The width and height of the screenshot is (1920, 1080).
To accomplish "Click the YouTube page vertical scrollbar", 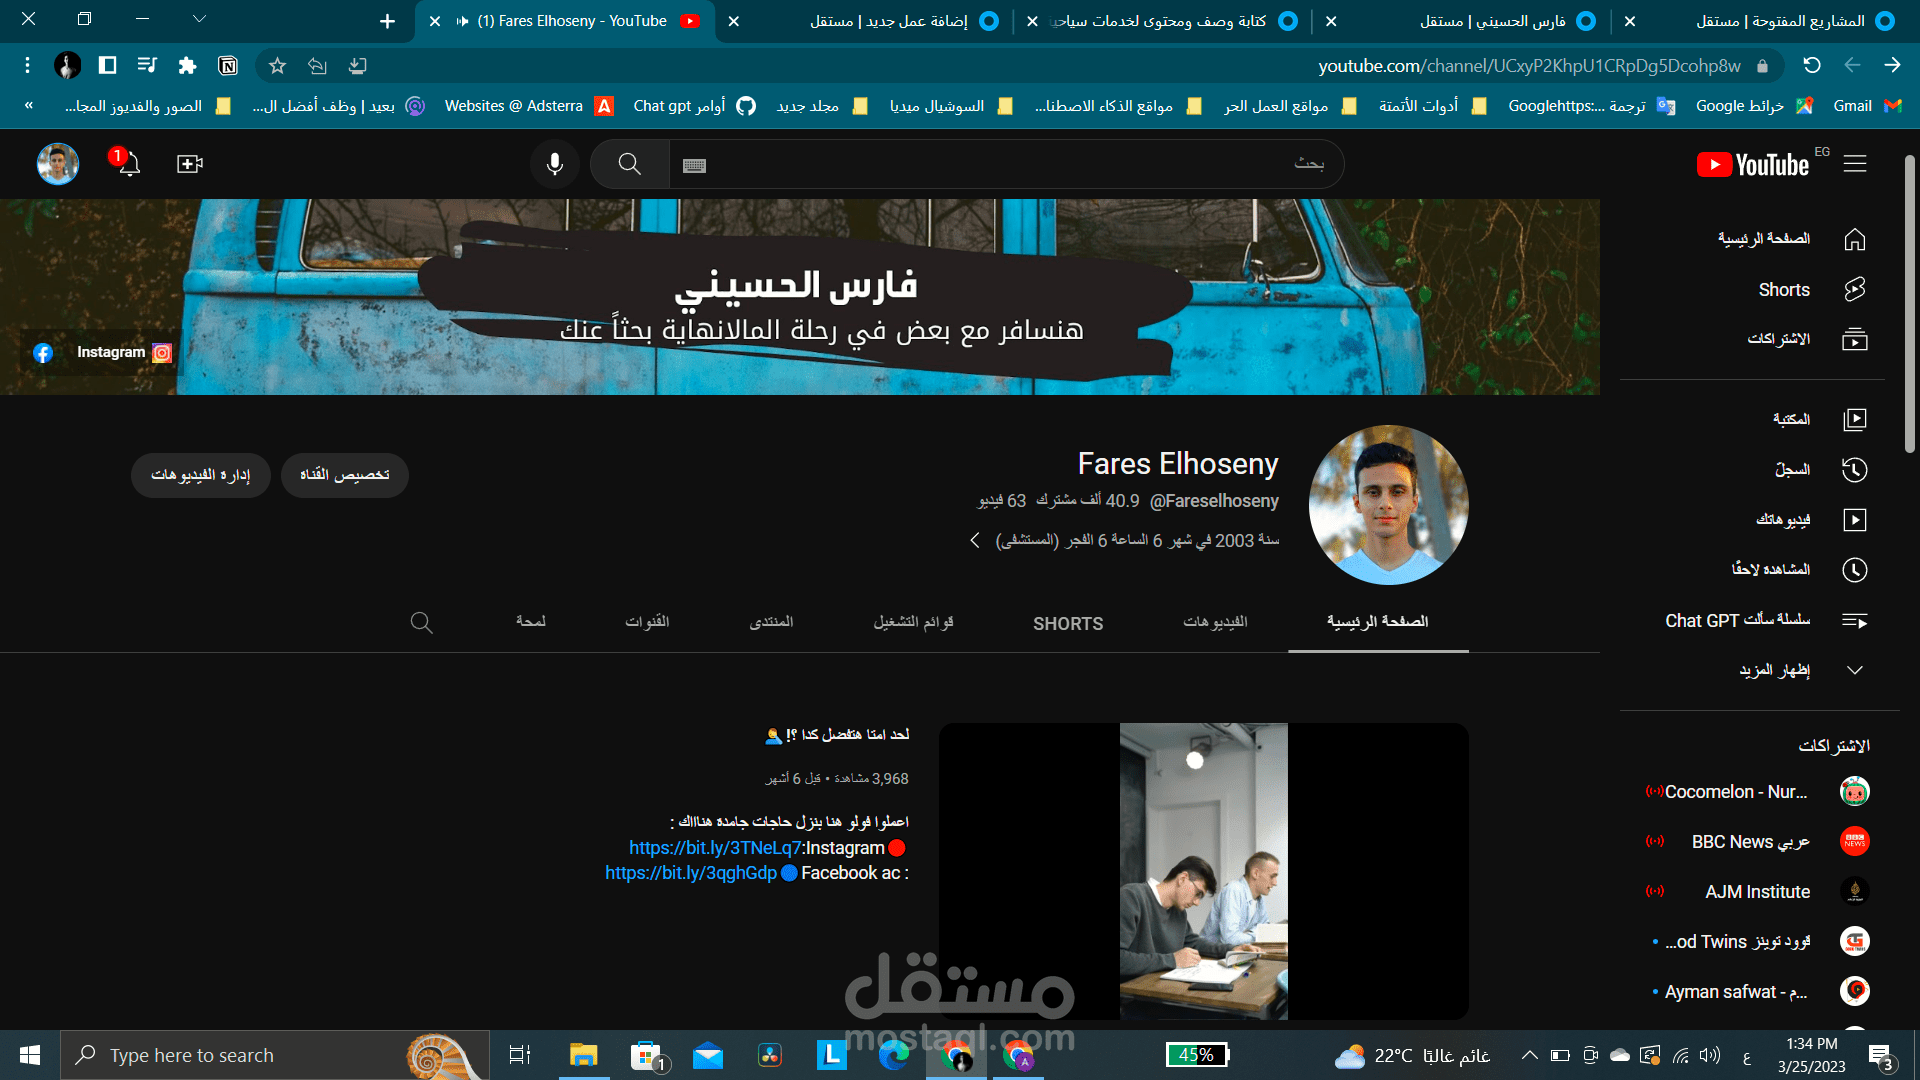I will (1909, 305).
